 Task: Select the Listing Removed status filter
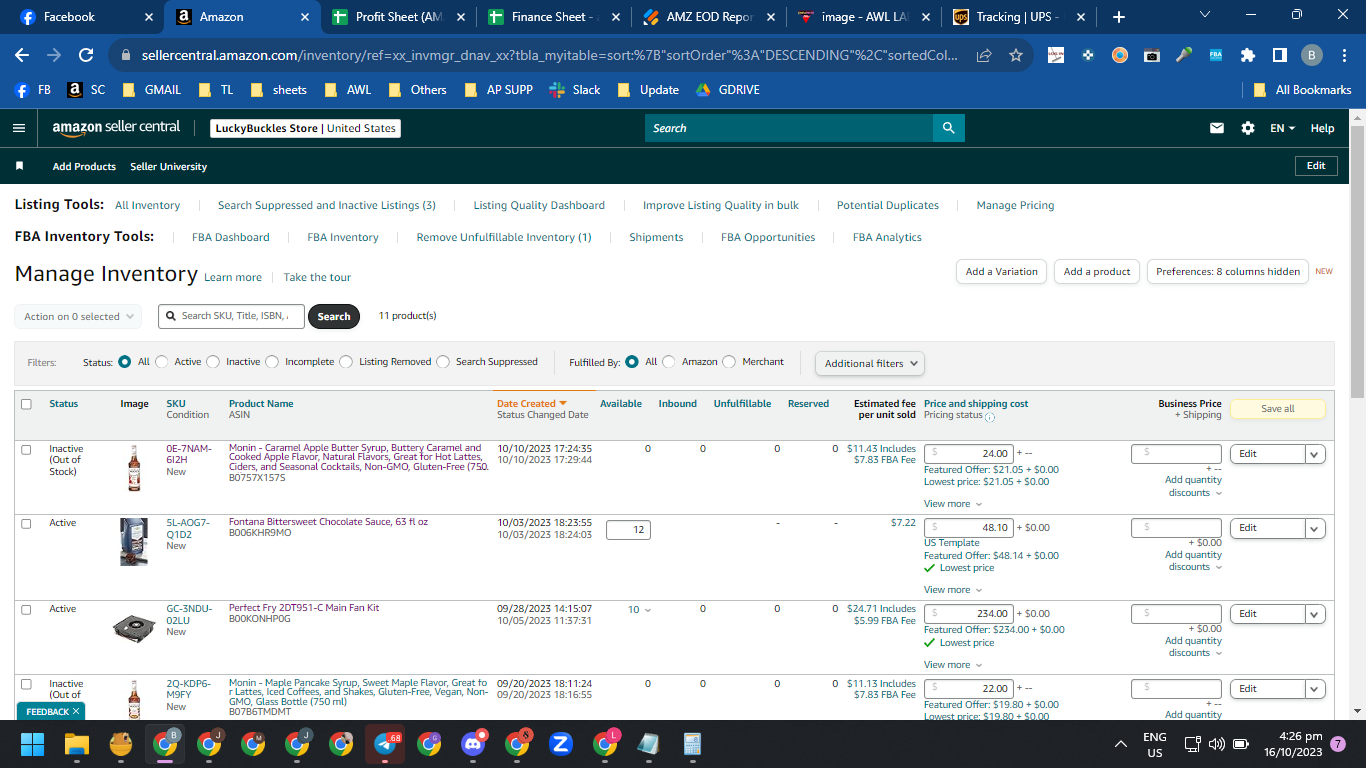tap(346, 362)
